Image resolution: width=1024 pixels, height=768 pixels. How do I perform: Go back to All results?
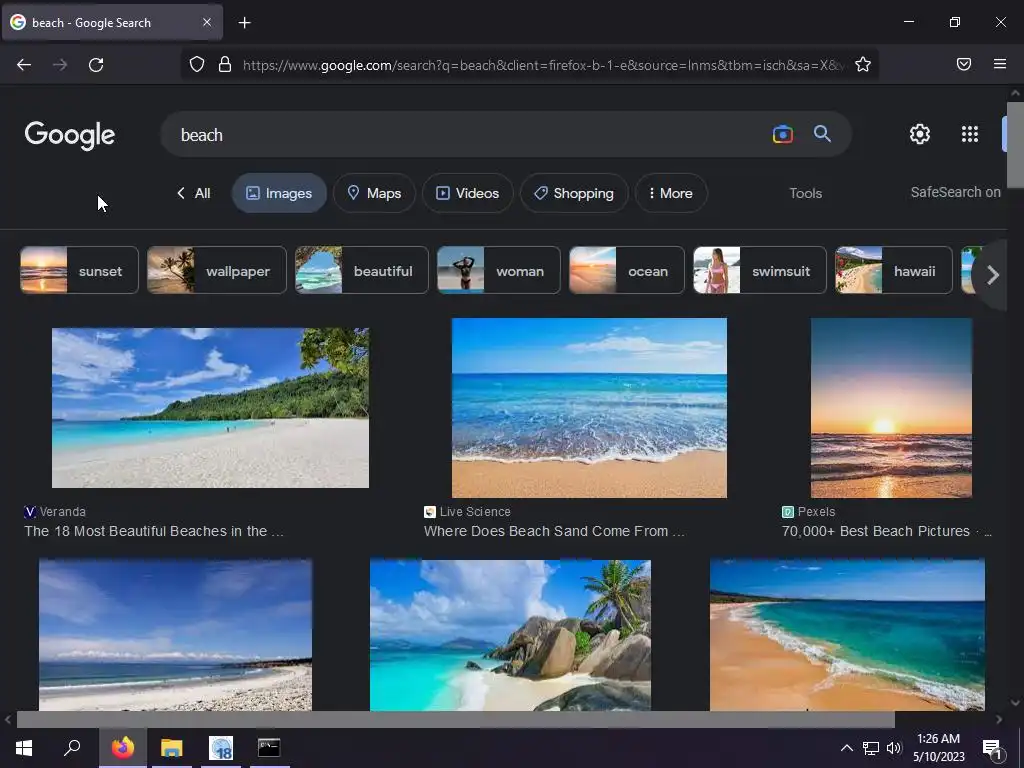pos(193,193)
